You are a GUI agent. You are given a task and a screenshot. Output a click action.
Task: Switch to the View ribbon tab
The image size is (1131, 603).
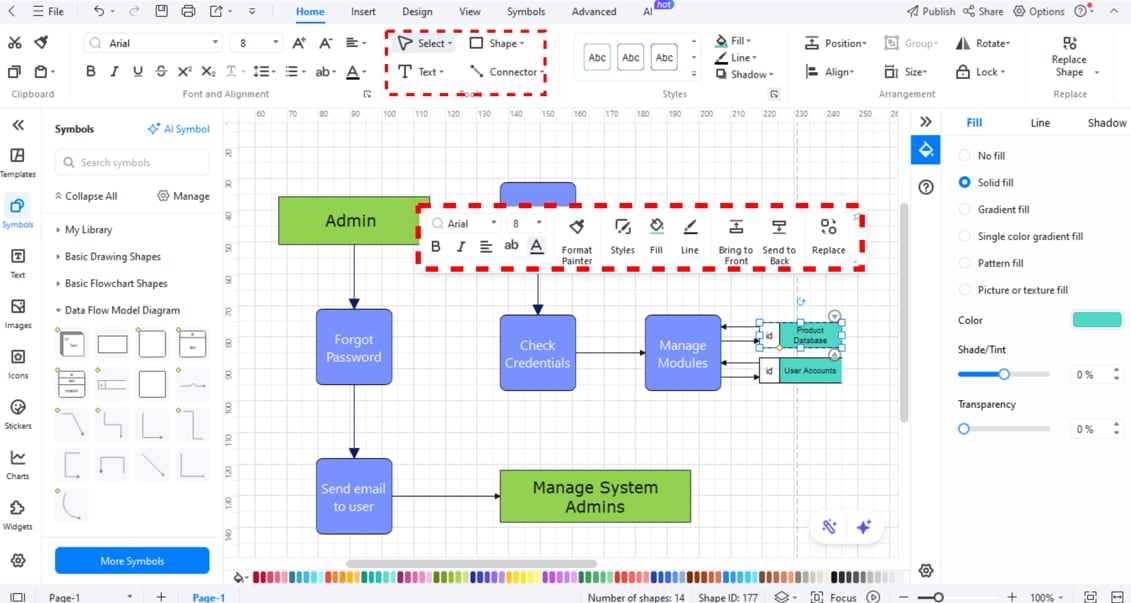pos(470,12)
